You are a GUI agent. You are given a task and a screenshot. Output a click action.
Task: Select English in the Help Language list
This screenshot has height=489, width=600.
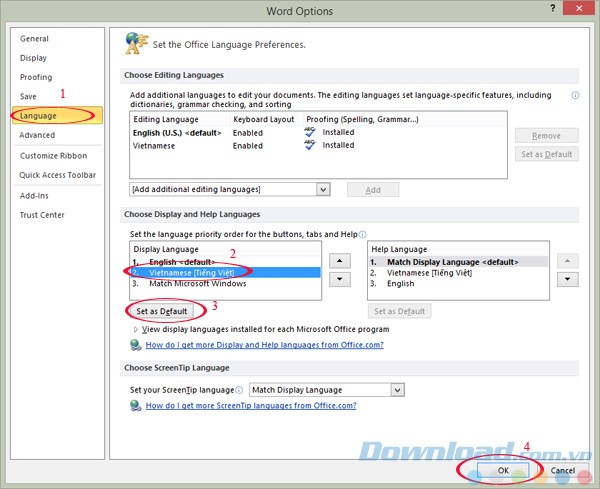(400, 283)
